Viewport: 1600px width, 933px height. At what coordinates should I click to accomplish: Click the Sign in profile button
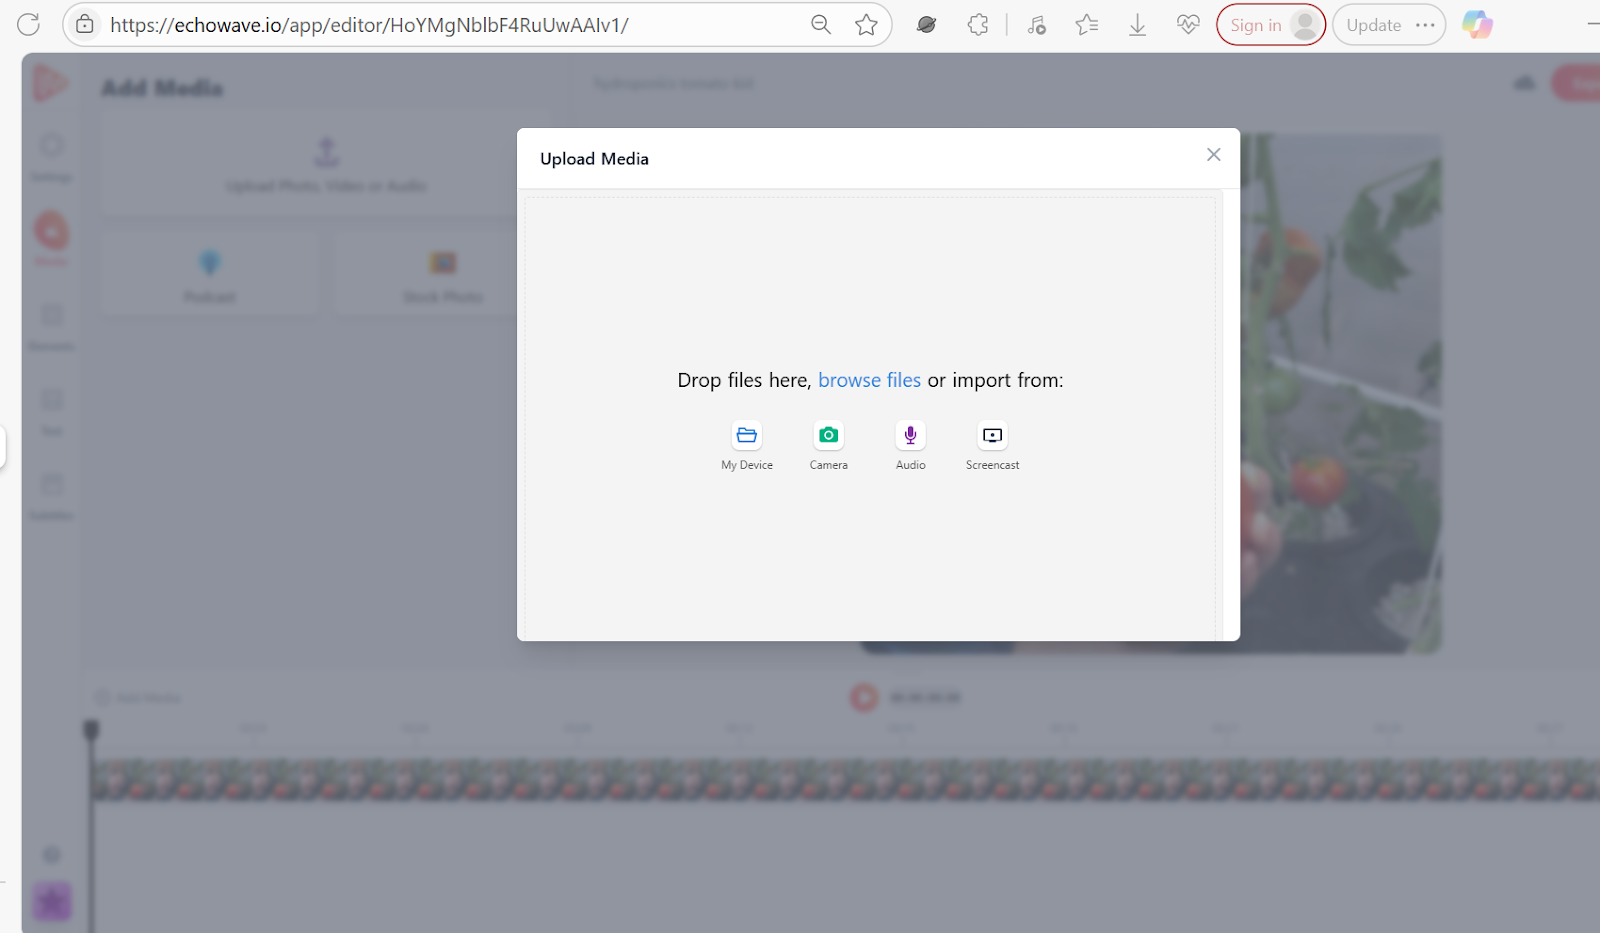[x=1270, y=25]
